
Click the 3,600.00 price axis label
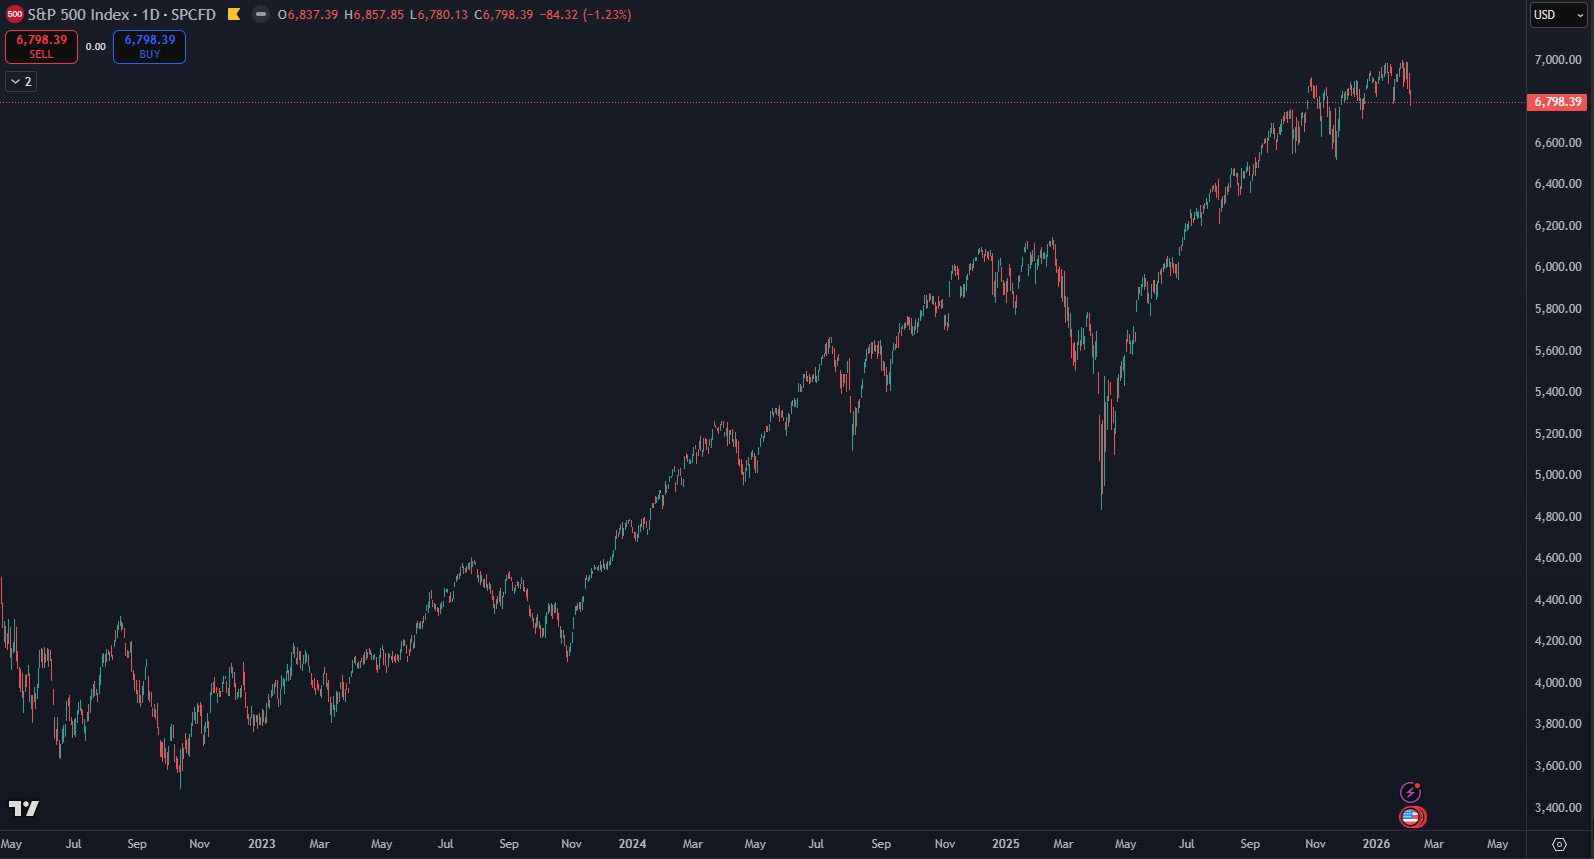pyautogui.click(x=1558, y=766)
